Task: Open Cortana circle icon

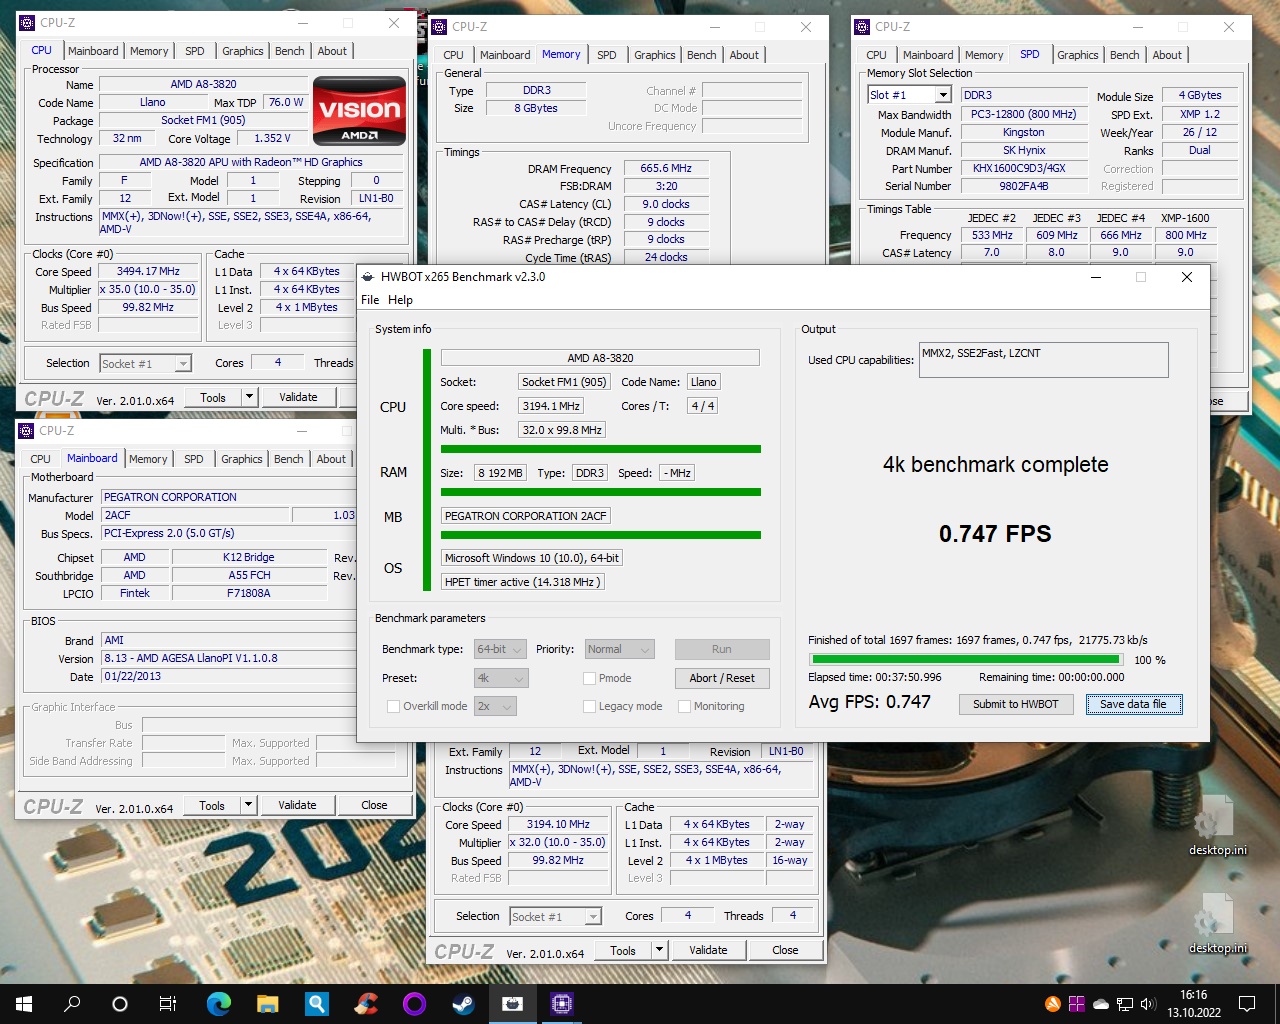Action: coord(120,1004)
